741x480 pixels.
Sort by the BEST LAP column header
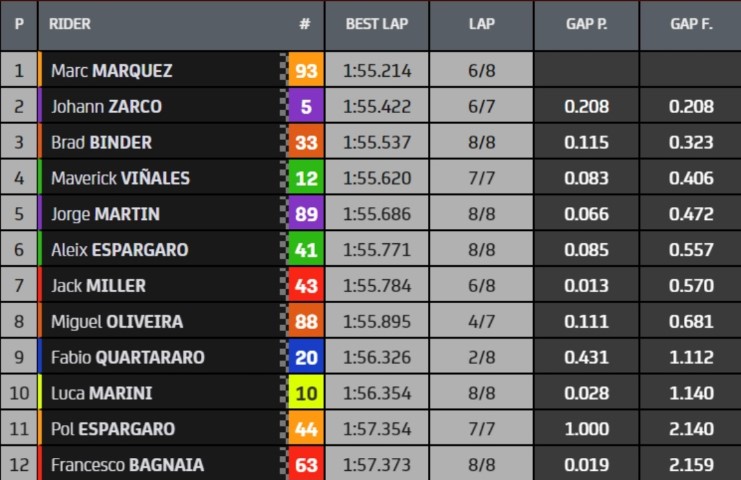[377, 24]
